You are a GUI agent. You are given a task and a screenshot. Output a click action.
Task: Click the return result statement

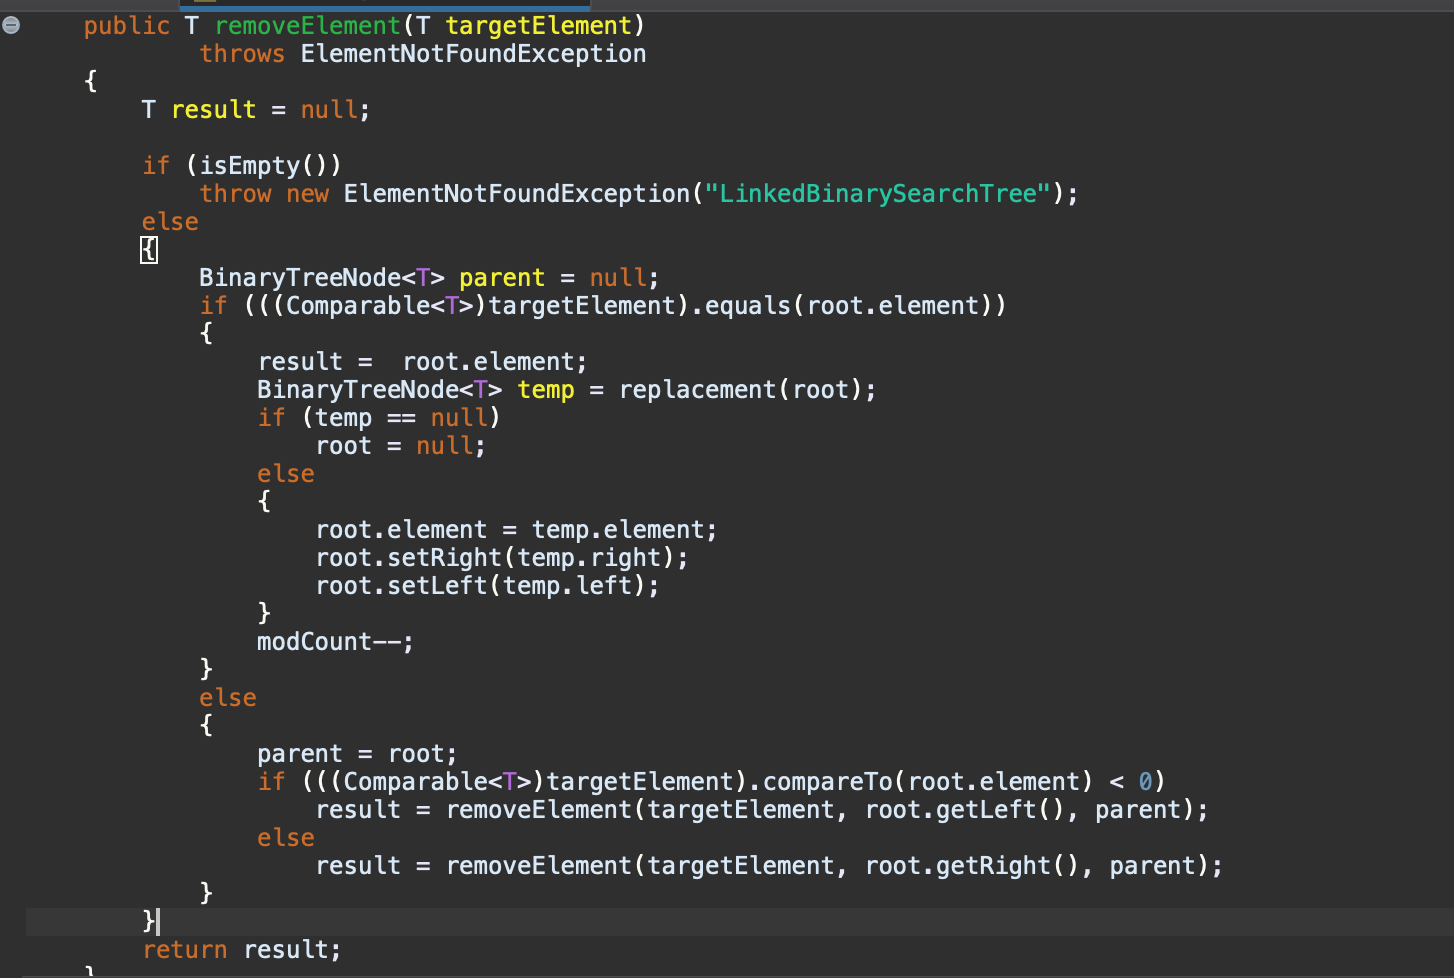point(238,949)
